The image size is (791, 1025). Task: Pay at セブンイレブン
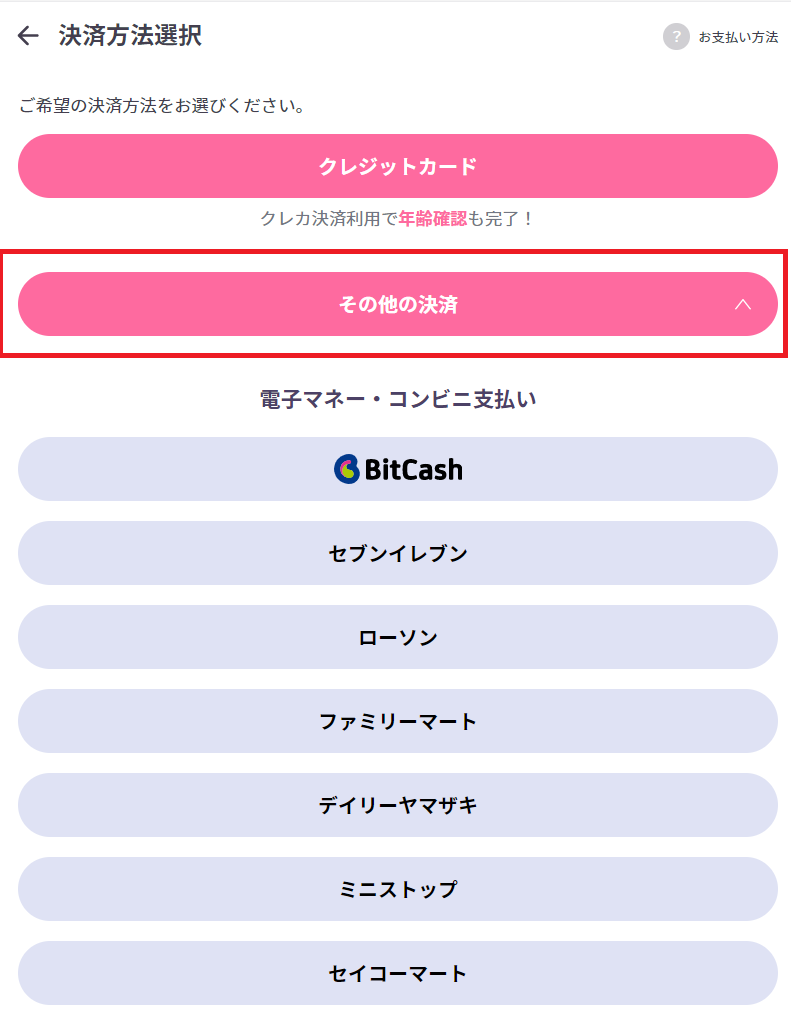click(397, 553)
